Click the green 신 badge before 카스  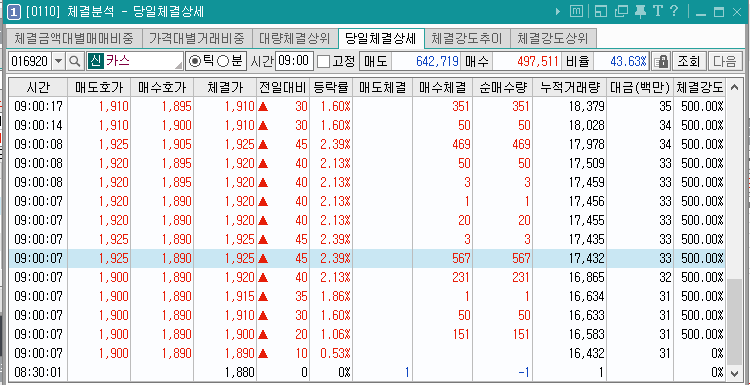95,61
